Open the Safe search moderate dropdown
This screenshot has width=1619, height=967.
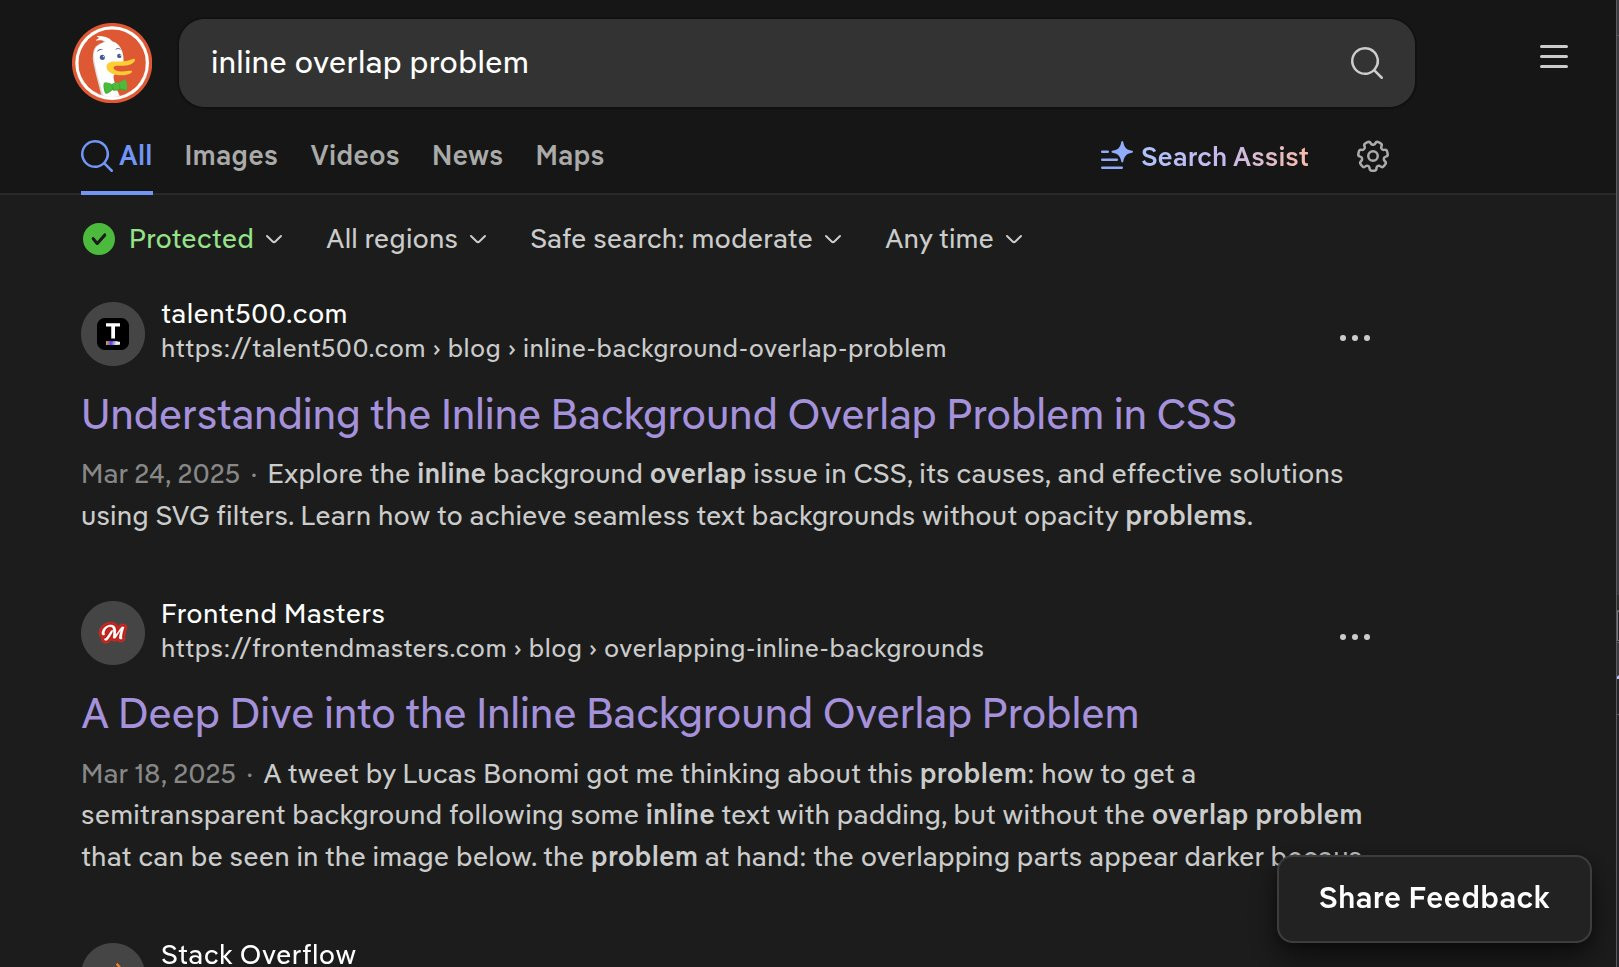coord(684,238)
